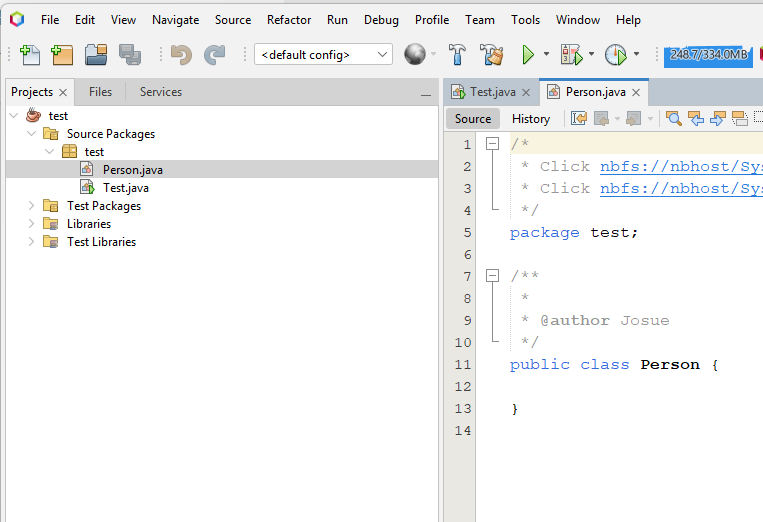Expand the Libraries tree node
The width and height of the screenshot is (763, 522).
31,224
